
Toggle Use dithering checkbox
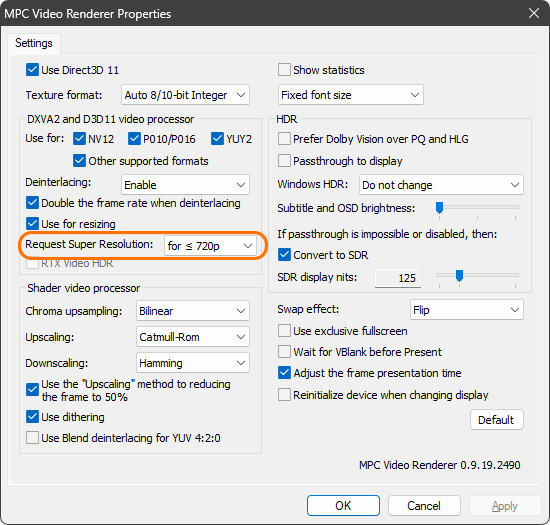32,417
